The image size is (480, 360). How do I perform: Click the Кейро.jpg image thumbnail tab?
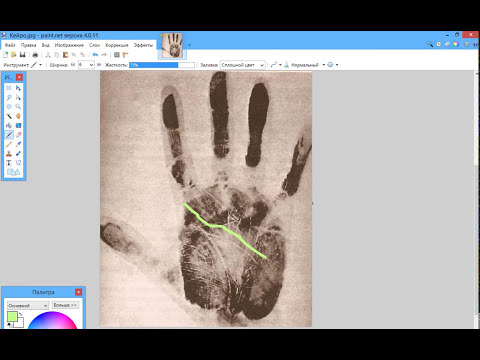(172, 46)
